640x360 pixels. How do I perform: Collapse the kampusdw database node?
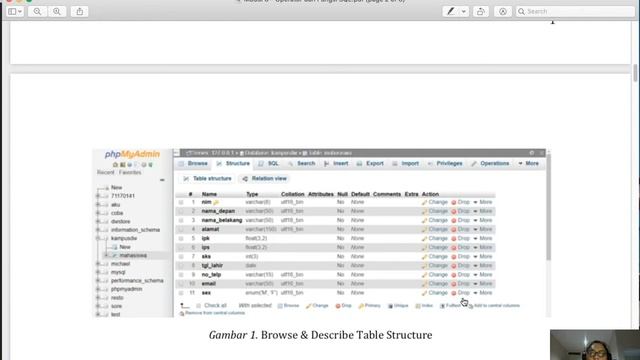(98, 238)
